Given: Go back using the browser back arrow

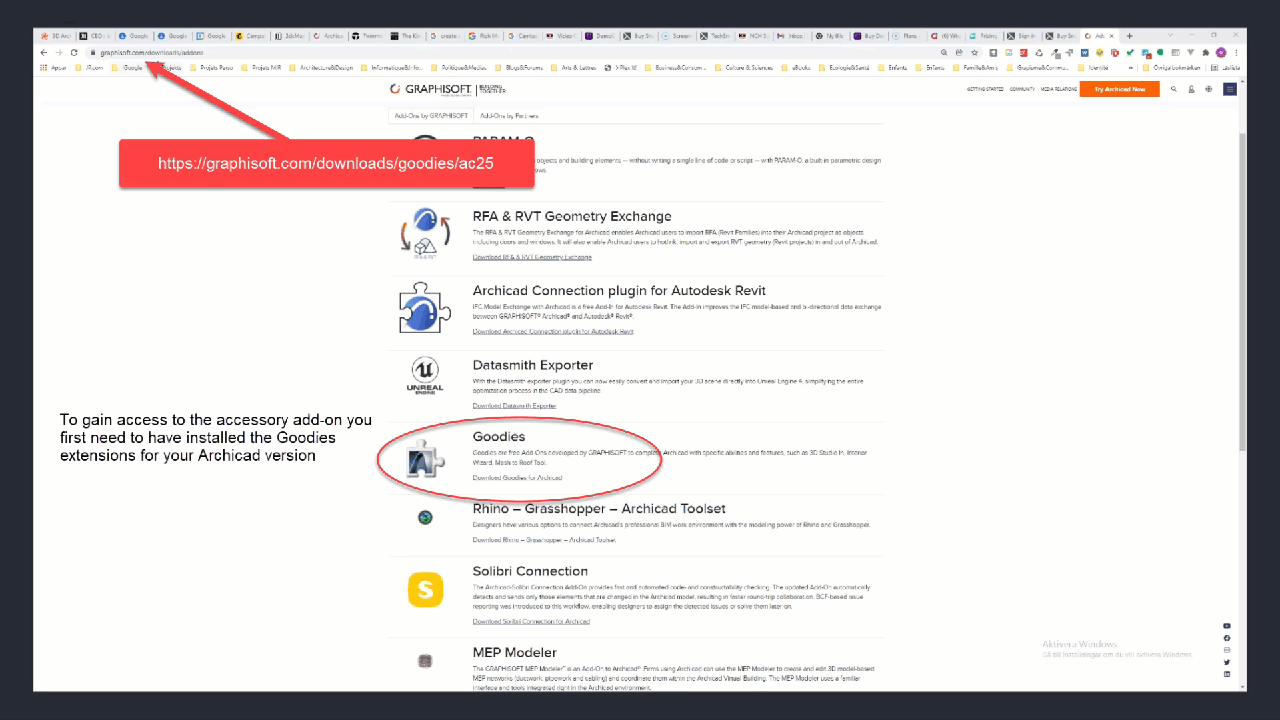Looking at the screenshot, I should [x=43, y=52].
